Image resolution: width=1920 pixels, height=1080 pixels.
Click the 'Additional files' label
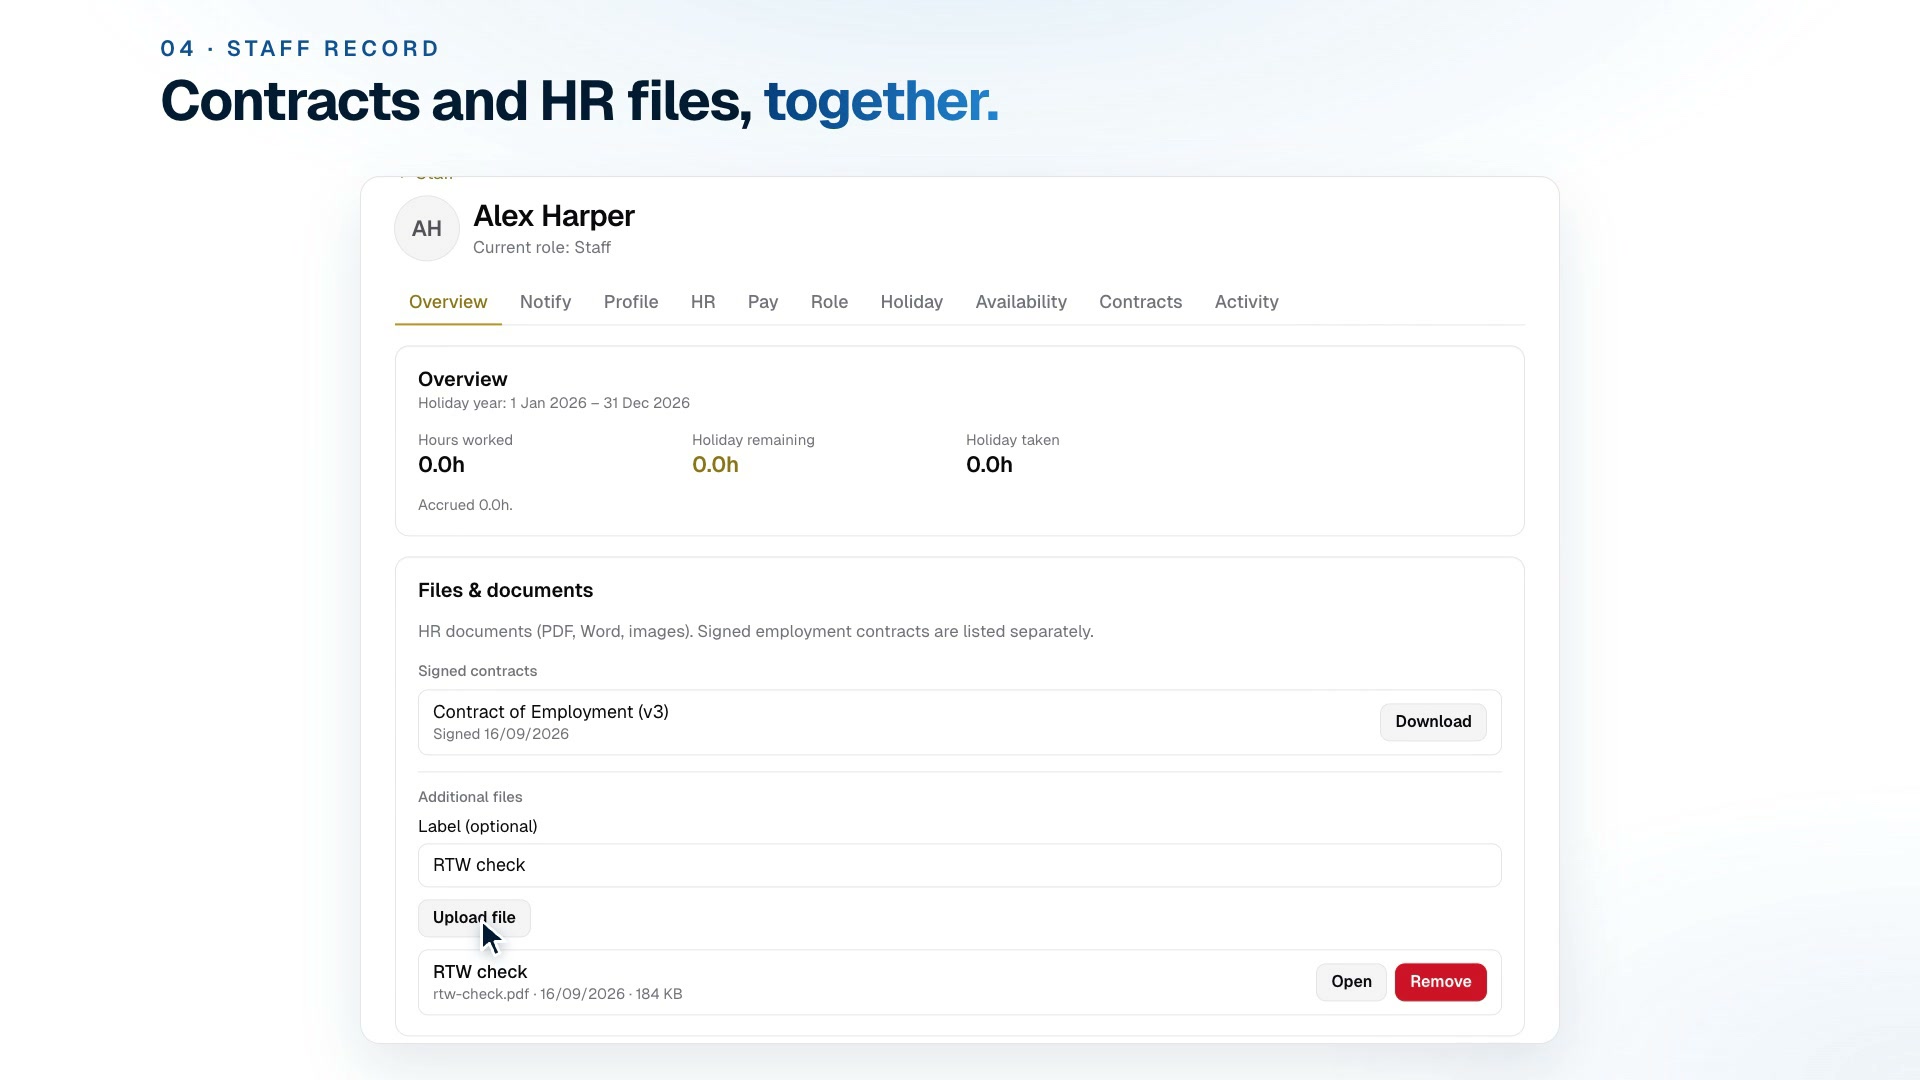click(470, 797)
